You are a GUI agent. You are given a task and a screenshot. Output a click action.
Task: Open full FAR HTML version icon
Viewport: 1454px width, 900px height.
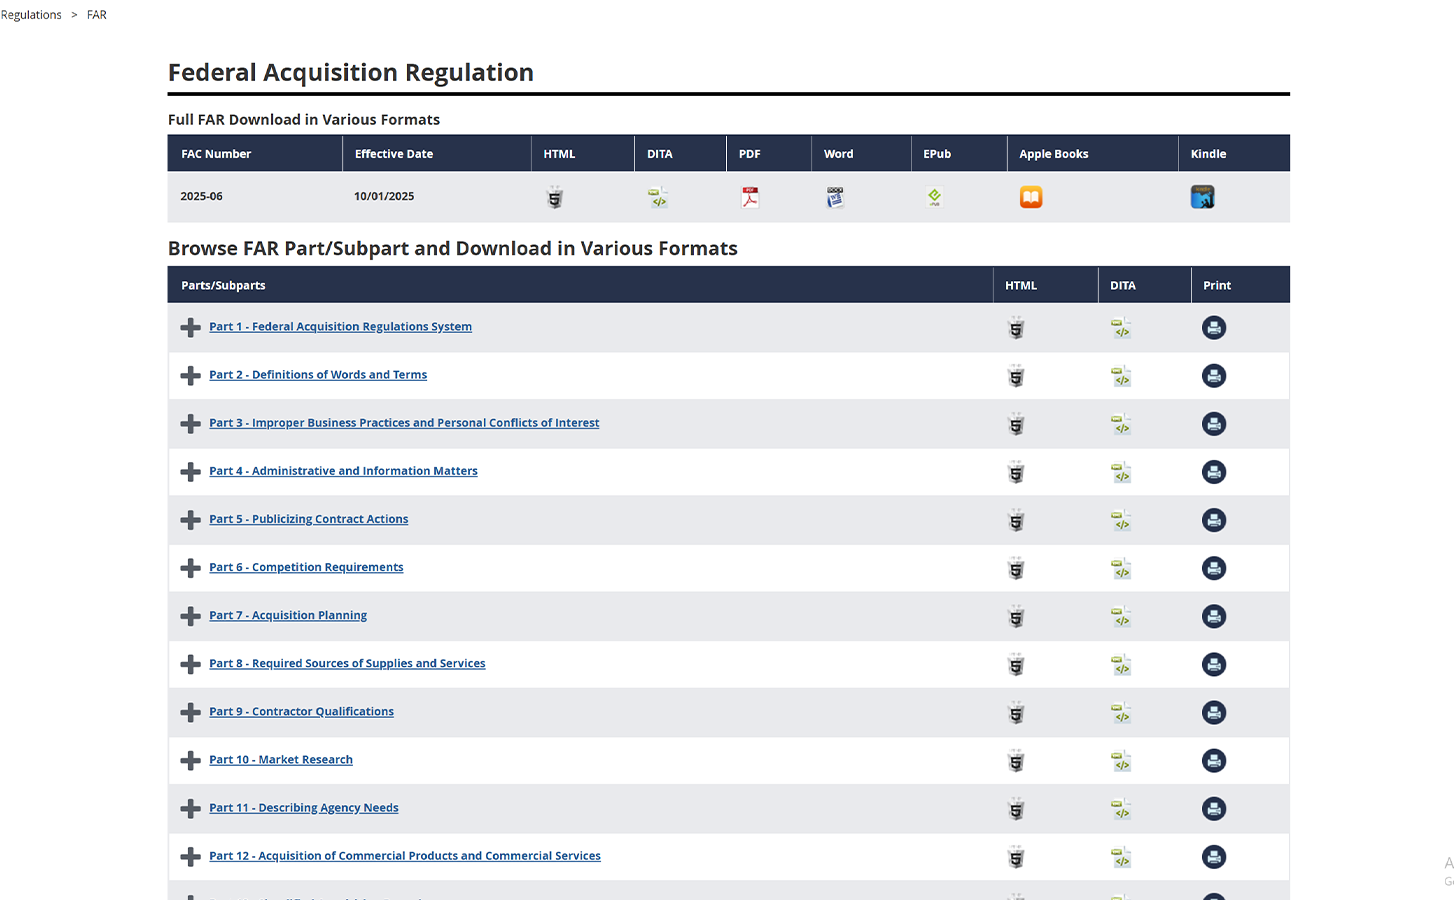tap(555, 197)
